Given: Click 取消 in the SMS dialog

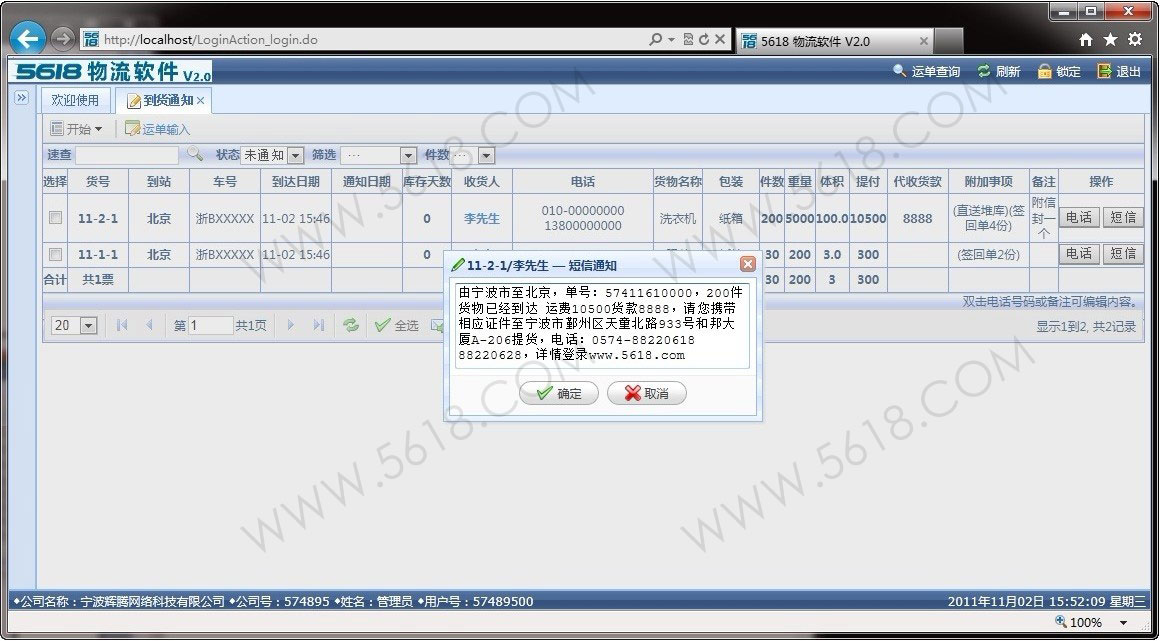Looking at the screenshot, I should pos(646,394).
